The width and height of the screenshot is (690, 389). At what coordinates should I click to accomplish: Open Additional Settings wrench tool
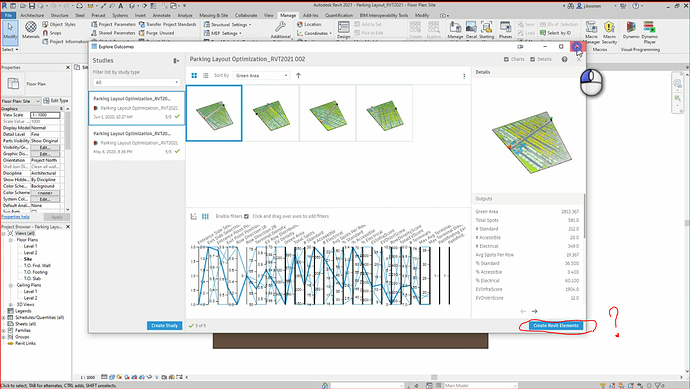[280, 30]
